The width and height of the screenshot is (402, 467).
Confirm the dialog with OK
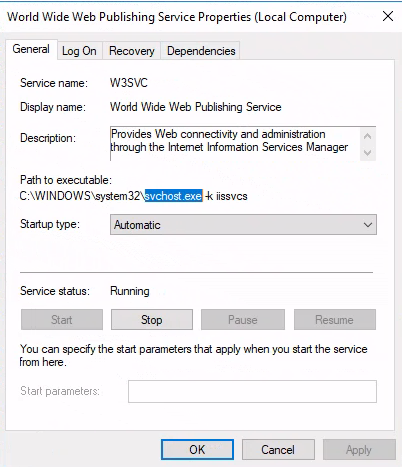click(x=197, y=450)
